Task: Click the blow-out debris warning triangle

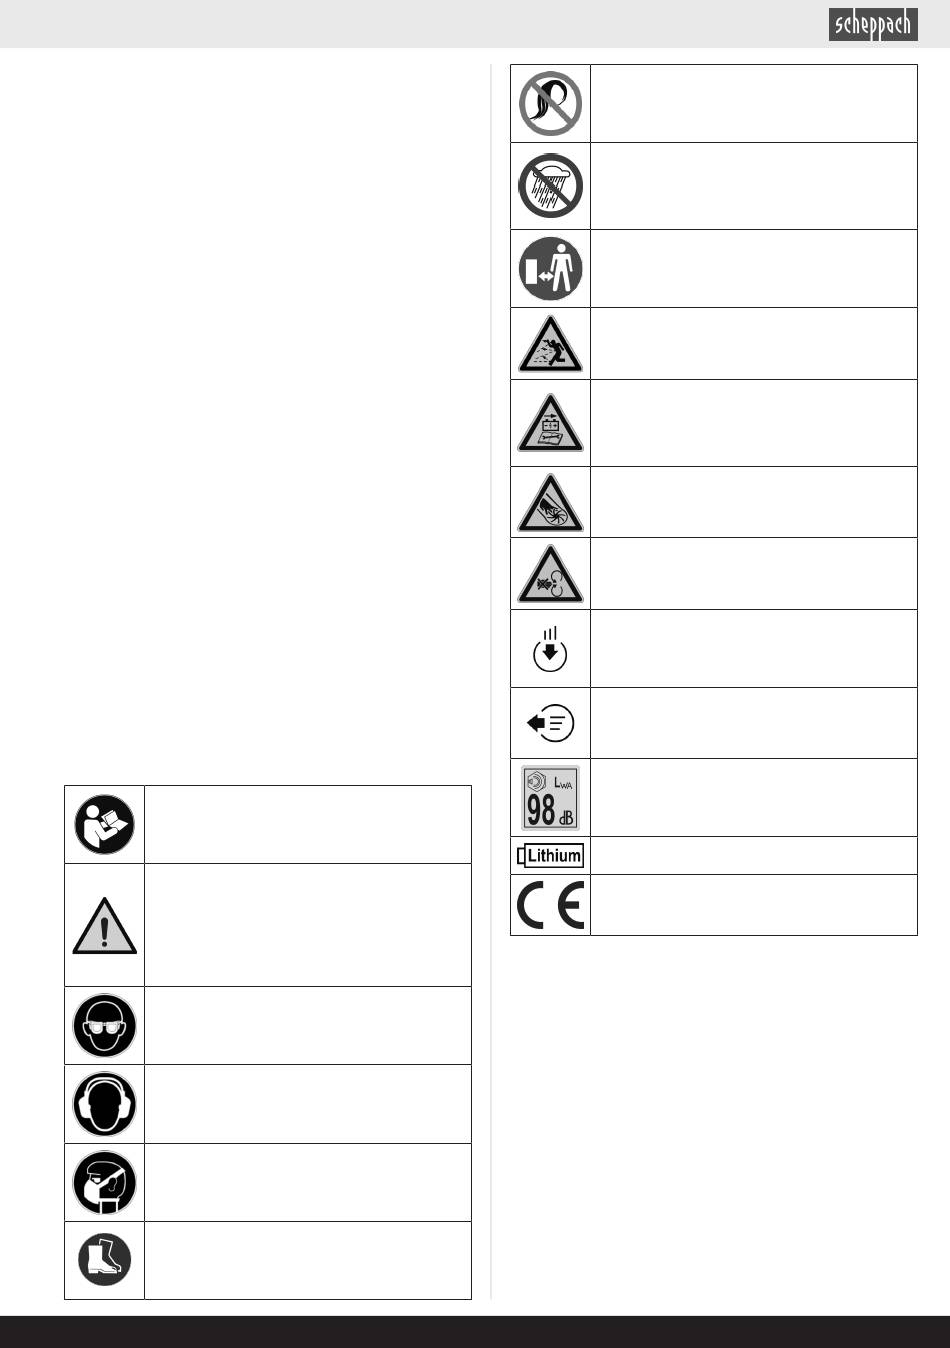Action: point(551,574)
